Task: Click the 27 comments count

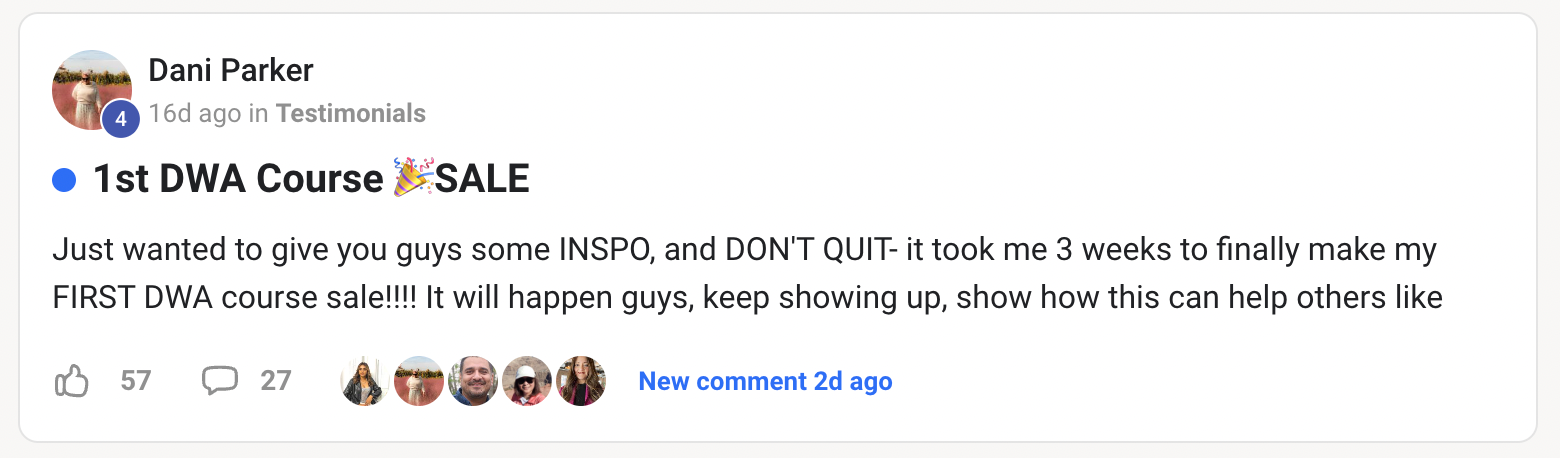Action: 276,381
